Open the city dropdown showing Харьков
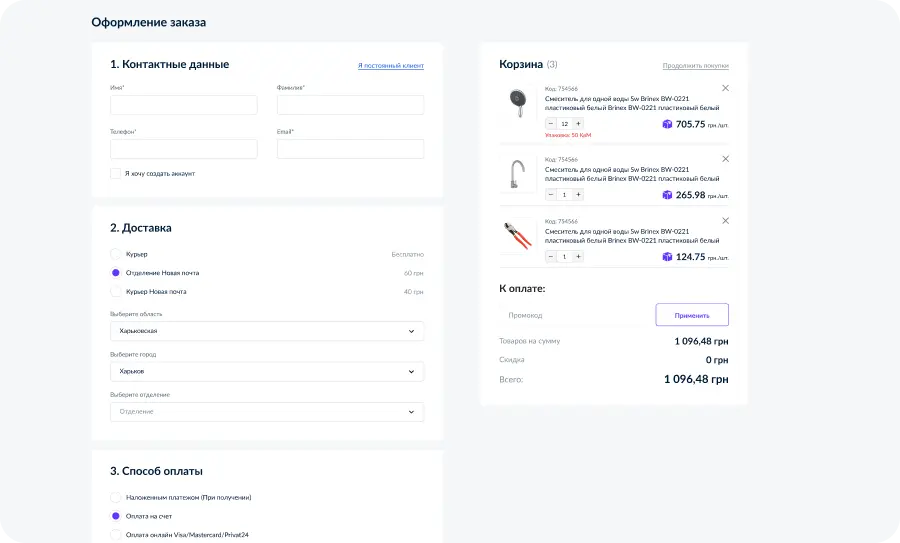This screenshot has height=543, width=900. tap(267, 371)
